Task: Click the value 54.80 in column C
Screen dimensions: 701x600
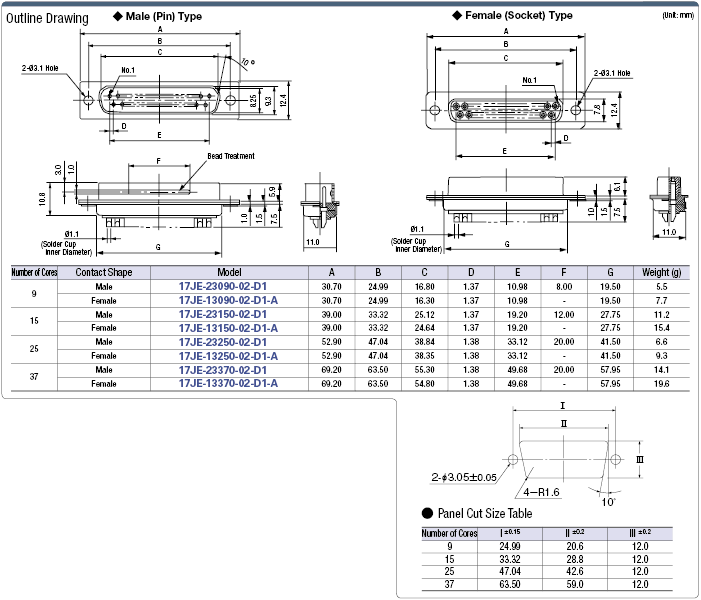Action: pyautogui.click(x=424, y=384)
